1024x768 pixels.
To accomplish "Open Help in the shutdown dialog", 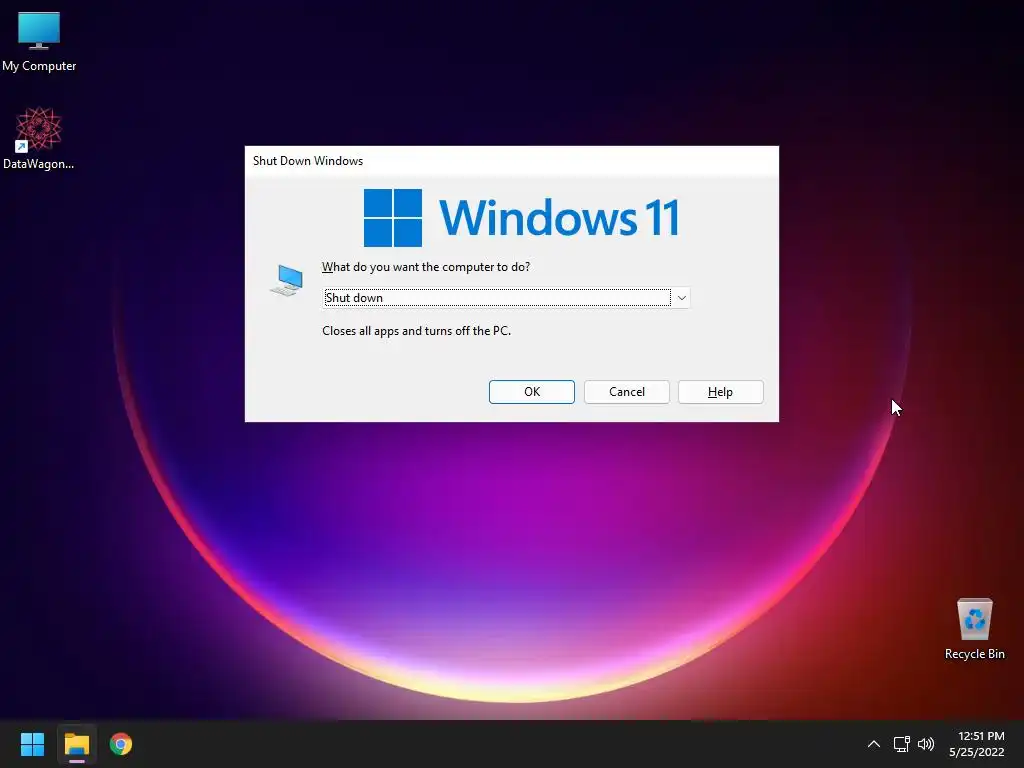I will pyautogui.click(x=720, y=392).
